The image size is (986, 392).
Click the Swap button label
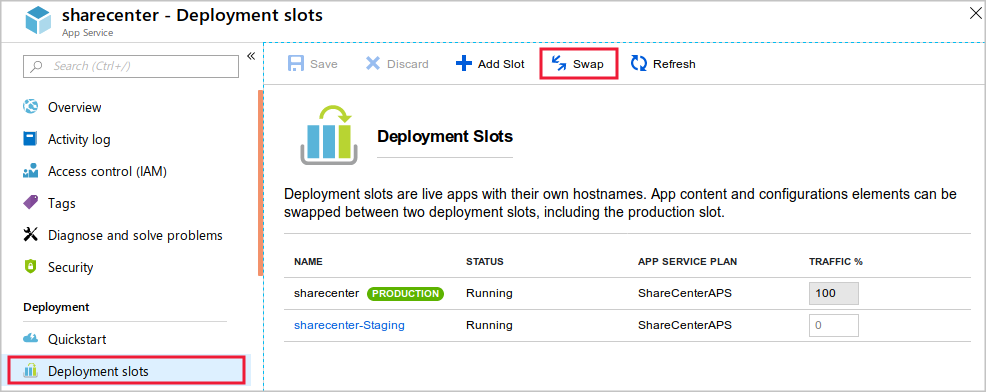588,64
